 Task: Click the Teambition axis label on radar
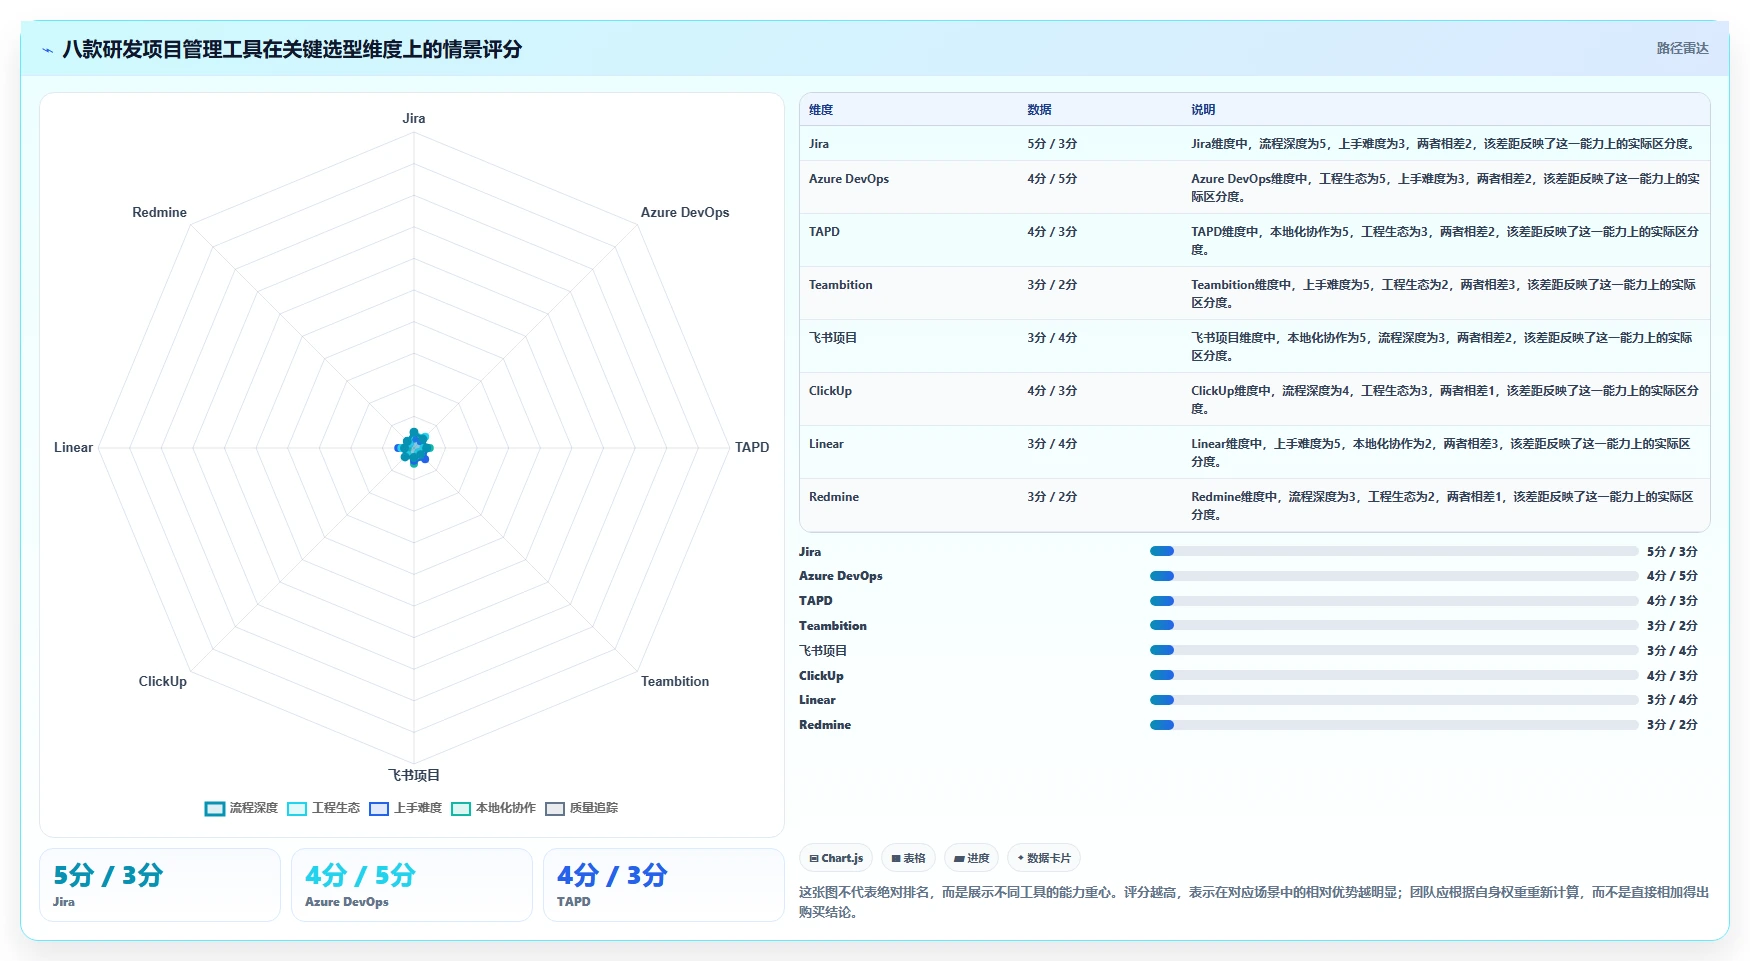675,681
